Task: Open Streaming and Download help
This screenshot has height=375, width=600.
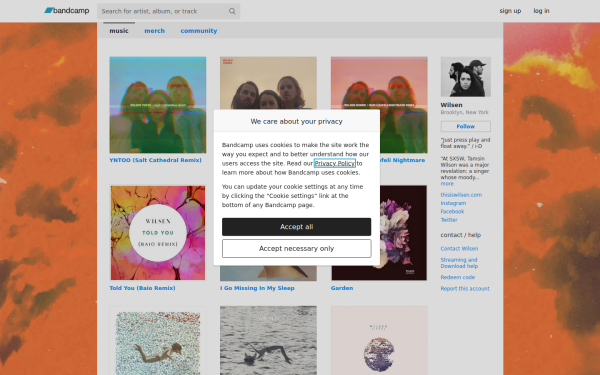Action: coord(459,263)
